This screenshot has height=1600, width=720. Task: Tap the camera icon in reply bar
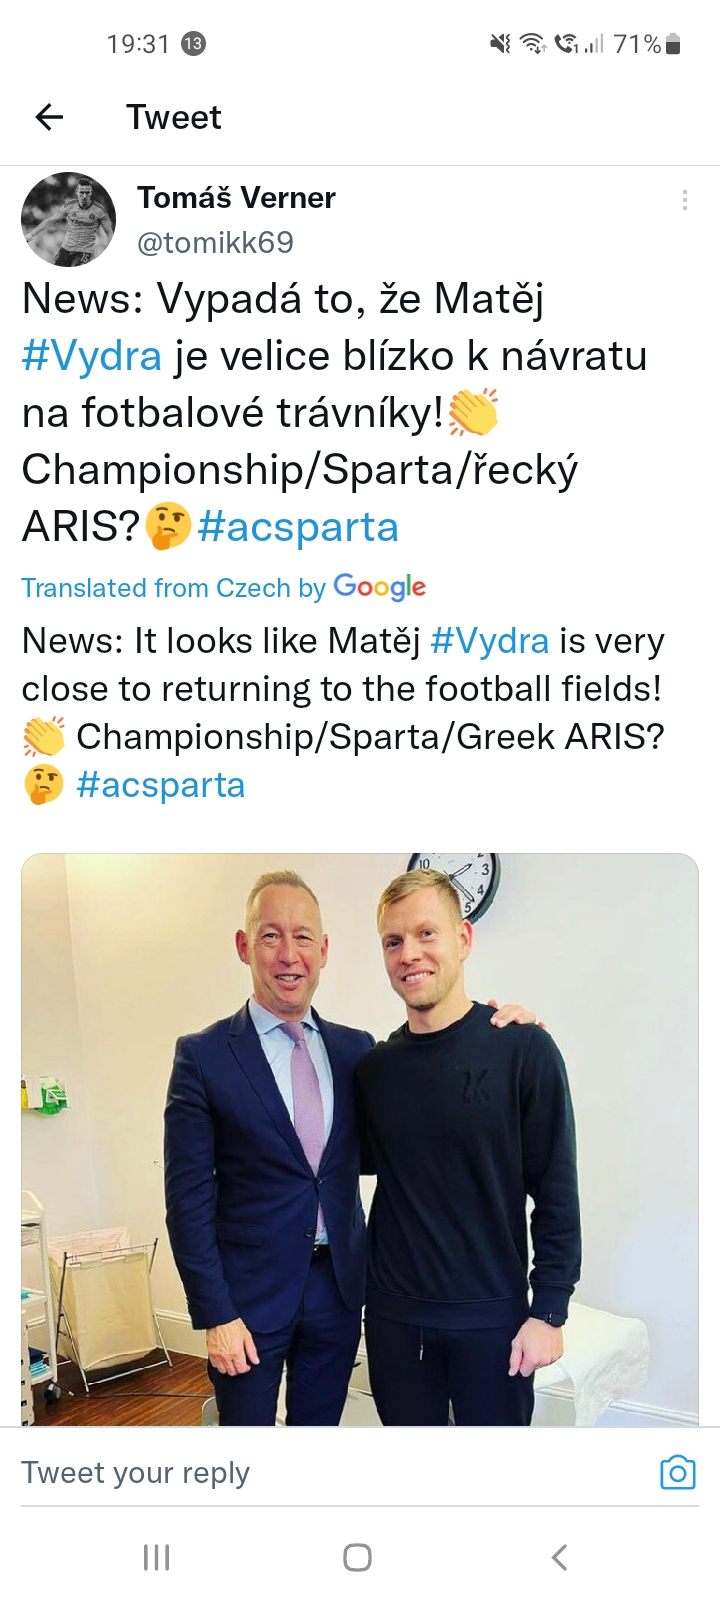pyautogui.click(x=677, y=1472)
